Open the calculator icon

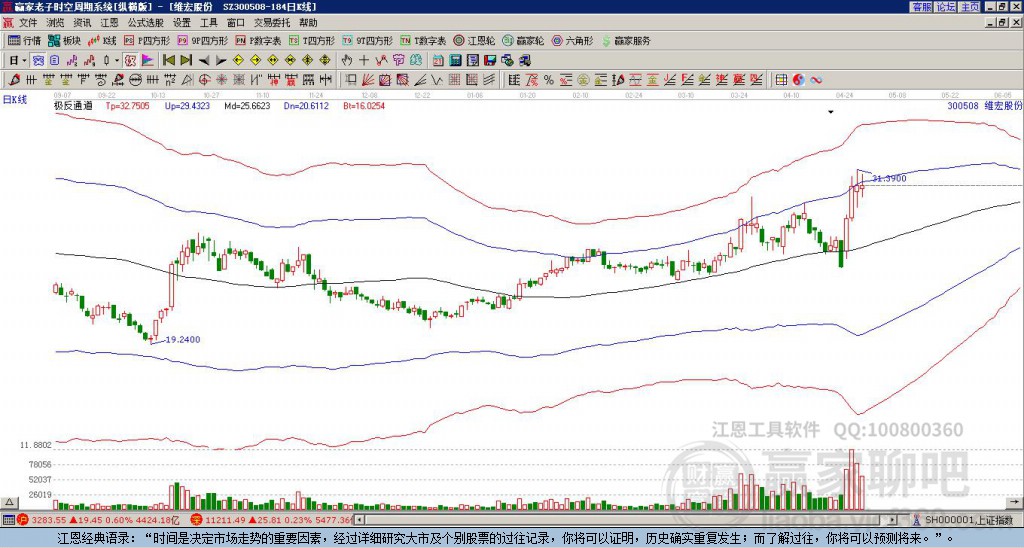455,61
